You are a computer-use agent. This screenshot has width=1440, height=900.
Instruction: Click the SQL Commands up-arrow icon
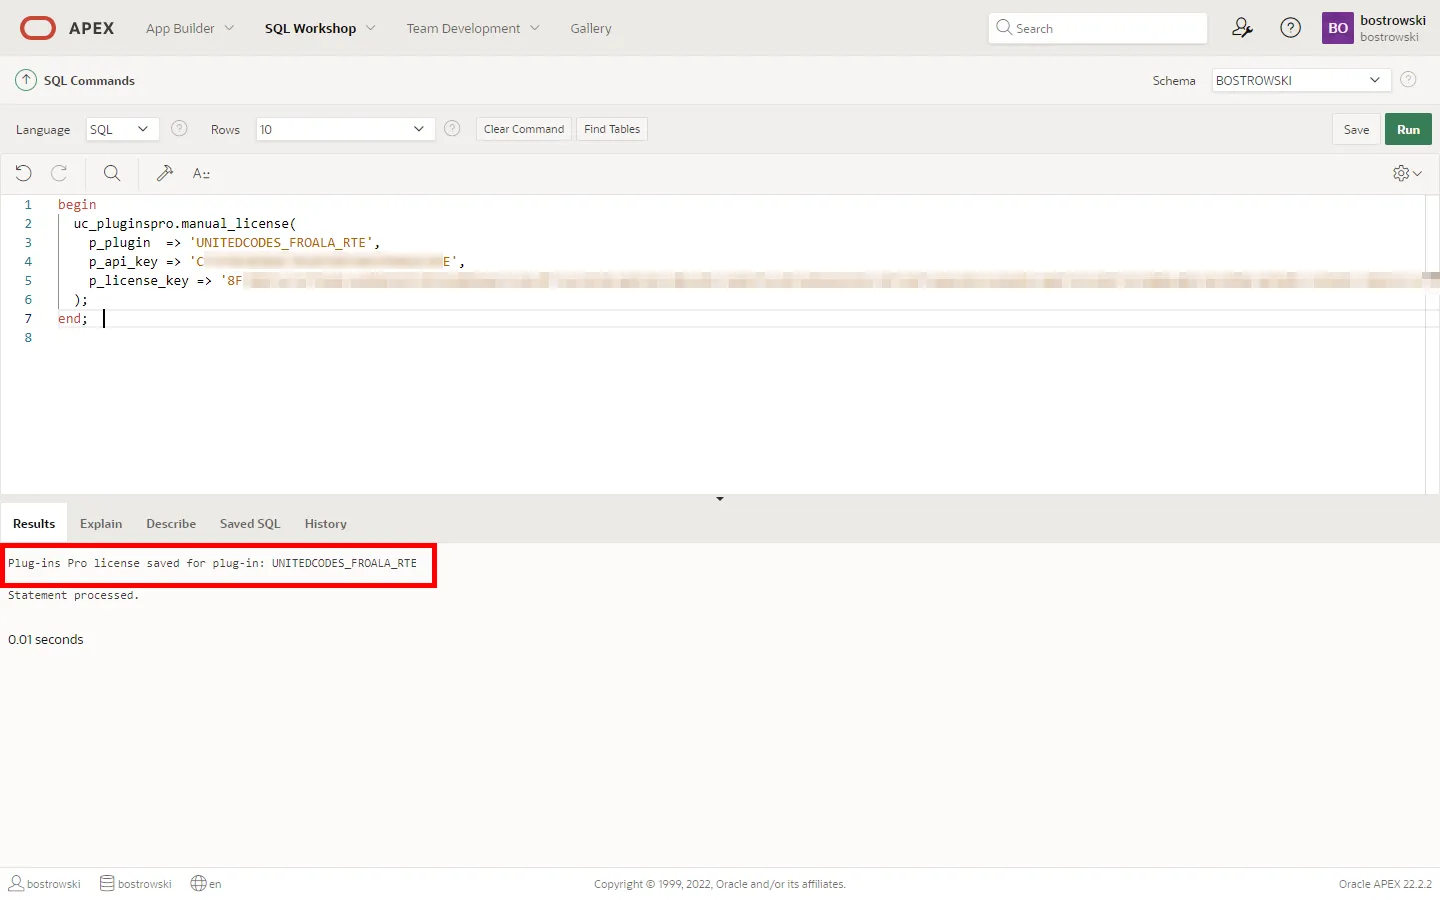[26, 80]
